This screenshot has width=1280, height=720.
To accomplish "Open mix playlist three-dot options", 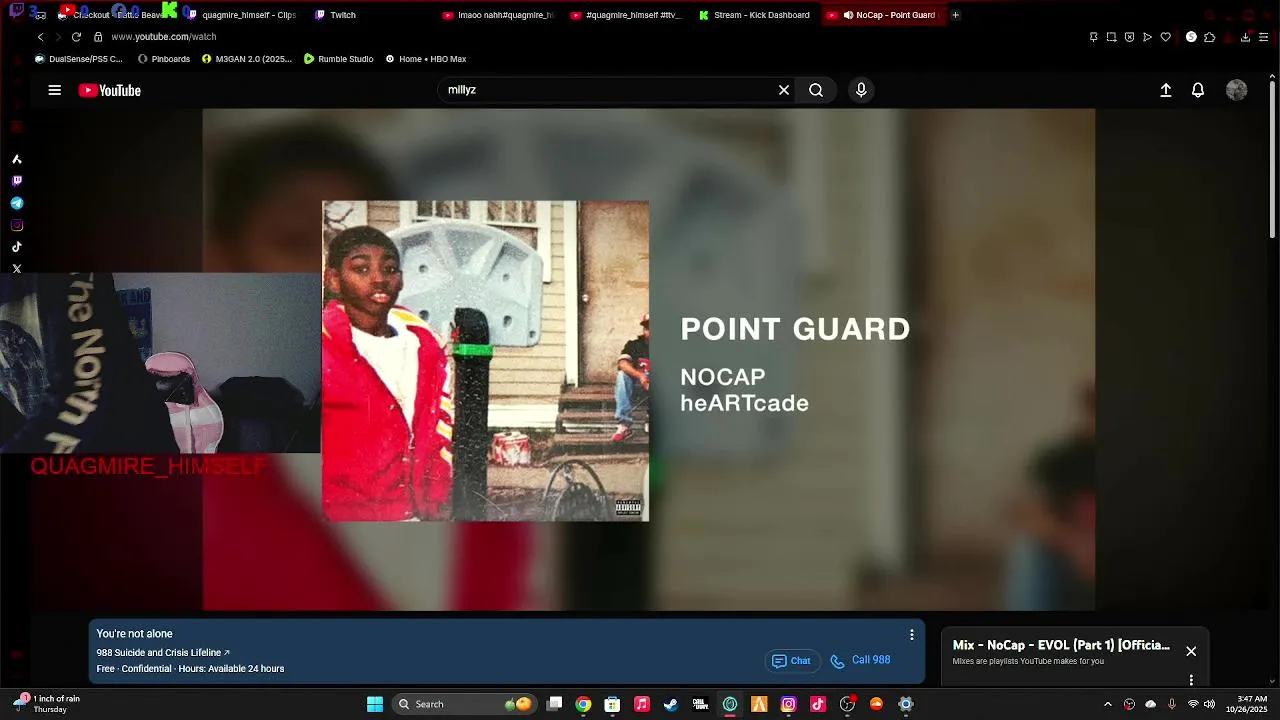I will click(1191, 680).
